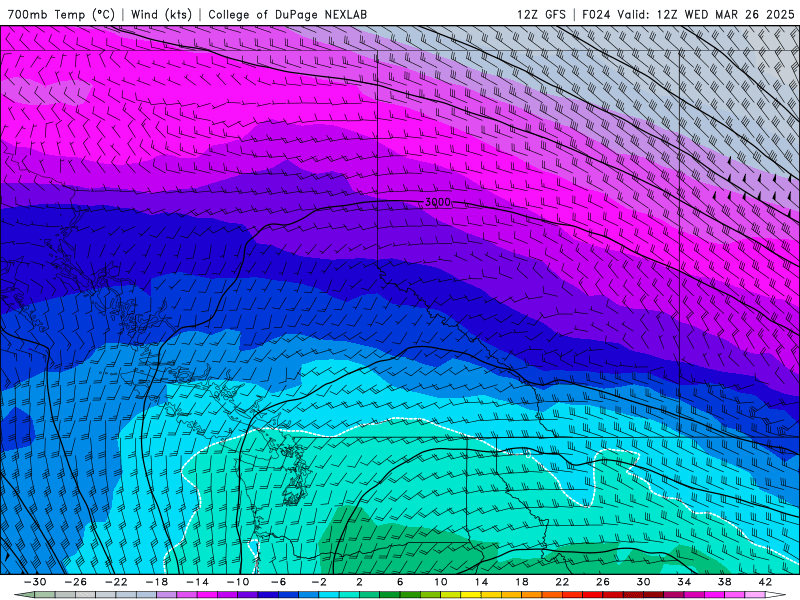The height and width of the screenshot is (600, 800).
Task: Click the '14' value on the color scale
Action: pos(481,582)
